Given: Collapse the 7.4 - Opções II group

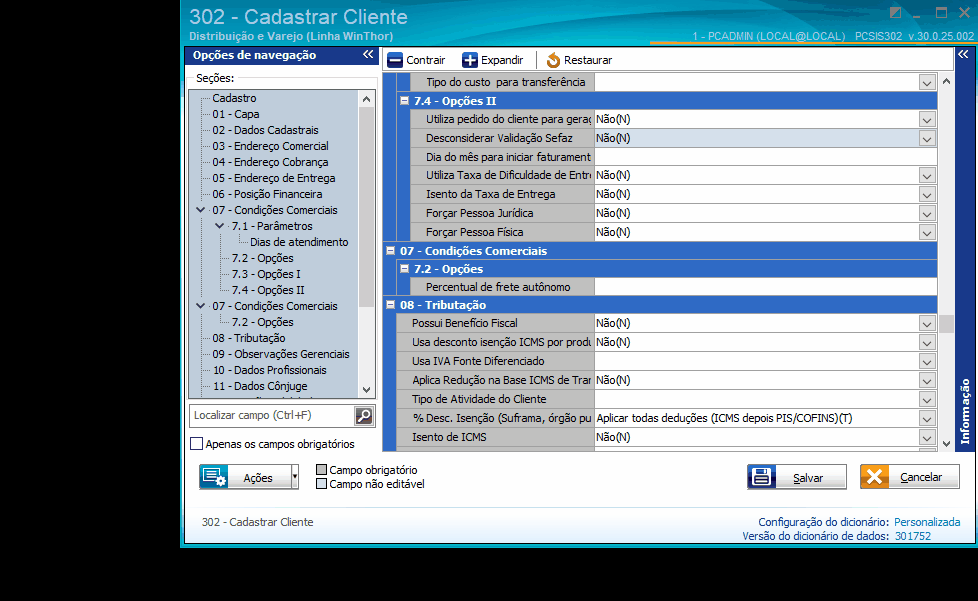Looking at the screenshot, I should coord(404,100).
